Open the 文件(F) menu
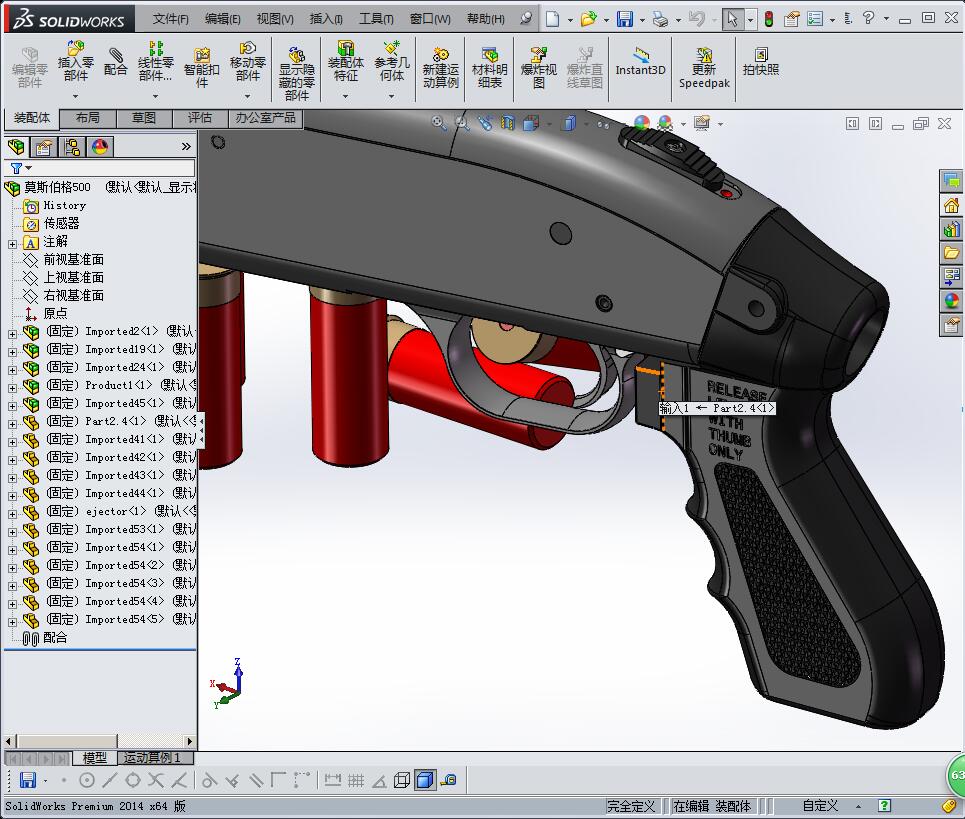965x819 pixels. click(170, 19)
